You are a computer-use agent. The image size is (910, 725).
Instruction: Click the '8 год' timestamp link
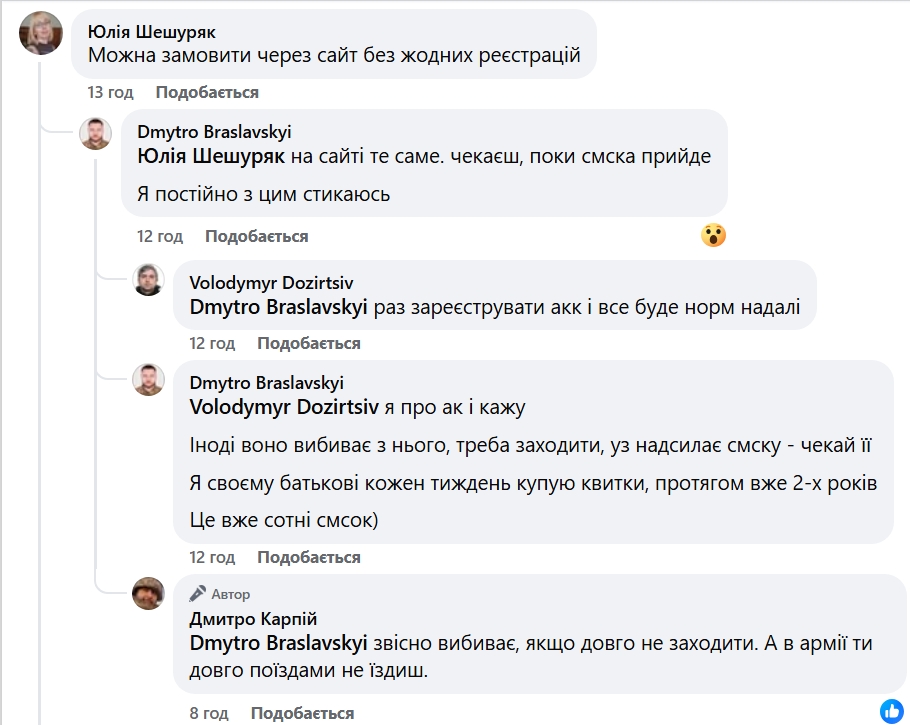tap(208, 713)
